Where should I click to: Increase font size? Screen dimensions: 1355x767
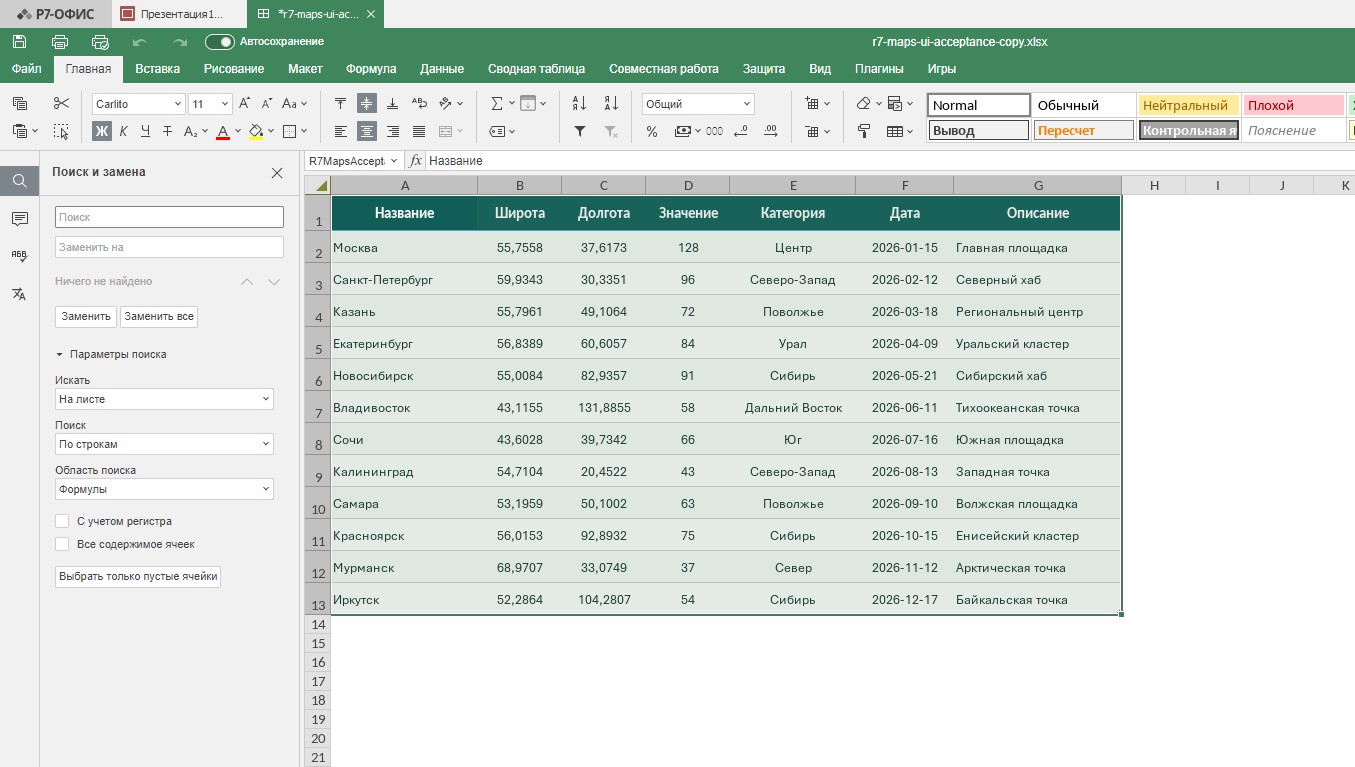245,103
